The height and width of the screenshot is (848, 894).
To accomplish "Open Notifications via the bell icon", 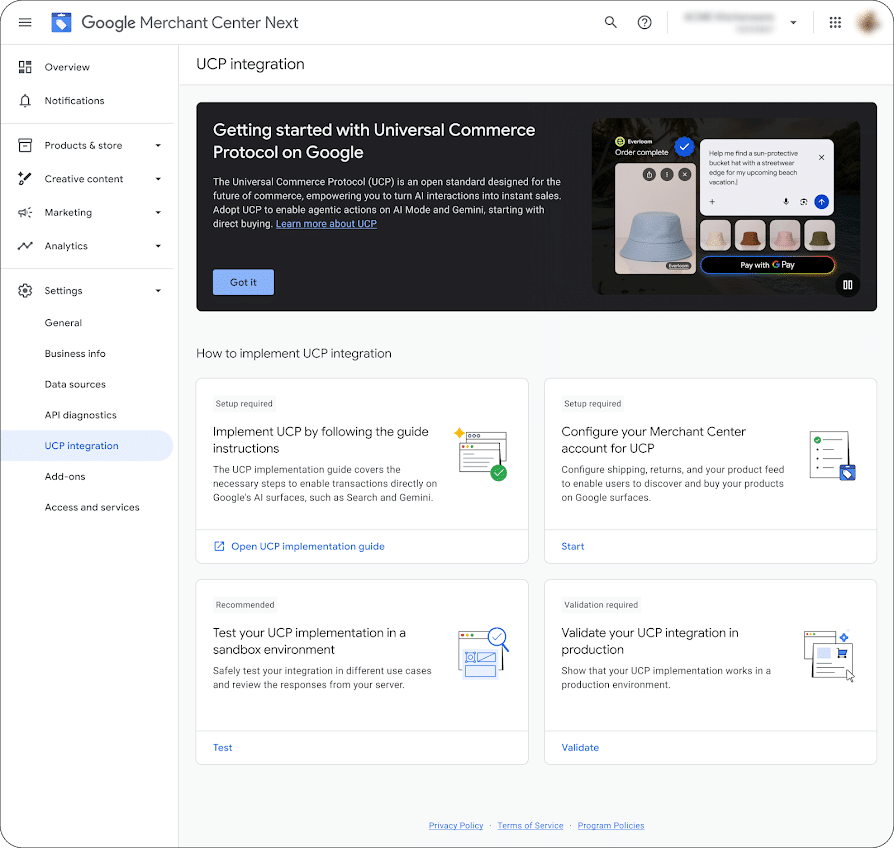I will tap(25, 100).
